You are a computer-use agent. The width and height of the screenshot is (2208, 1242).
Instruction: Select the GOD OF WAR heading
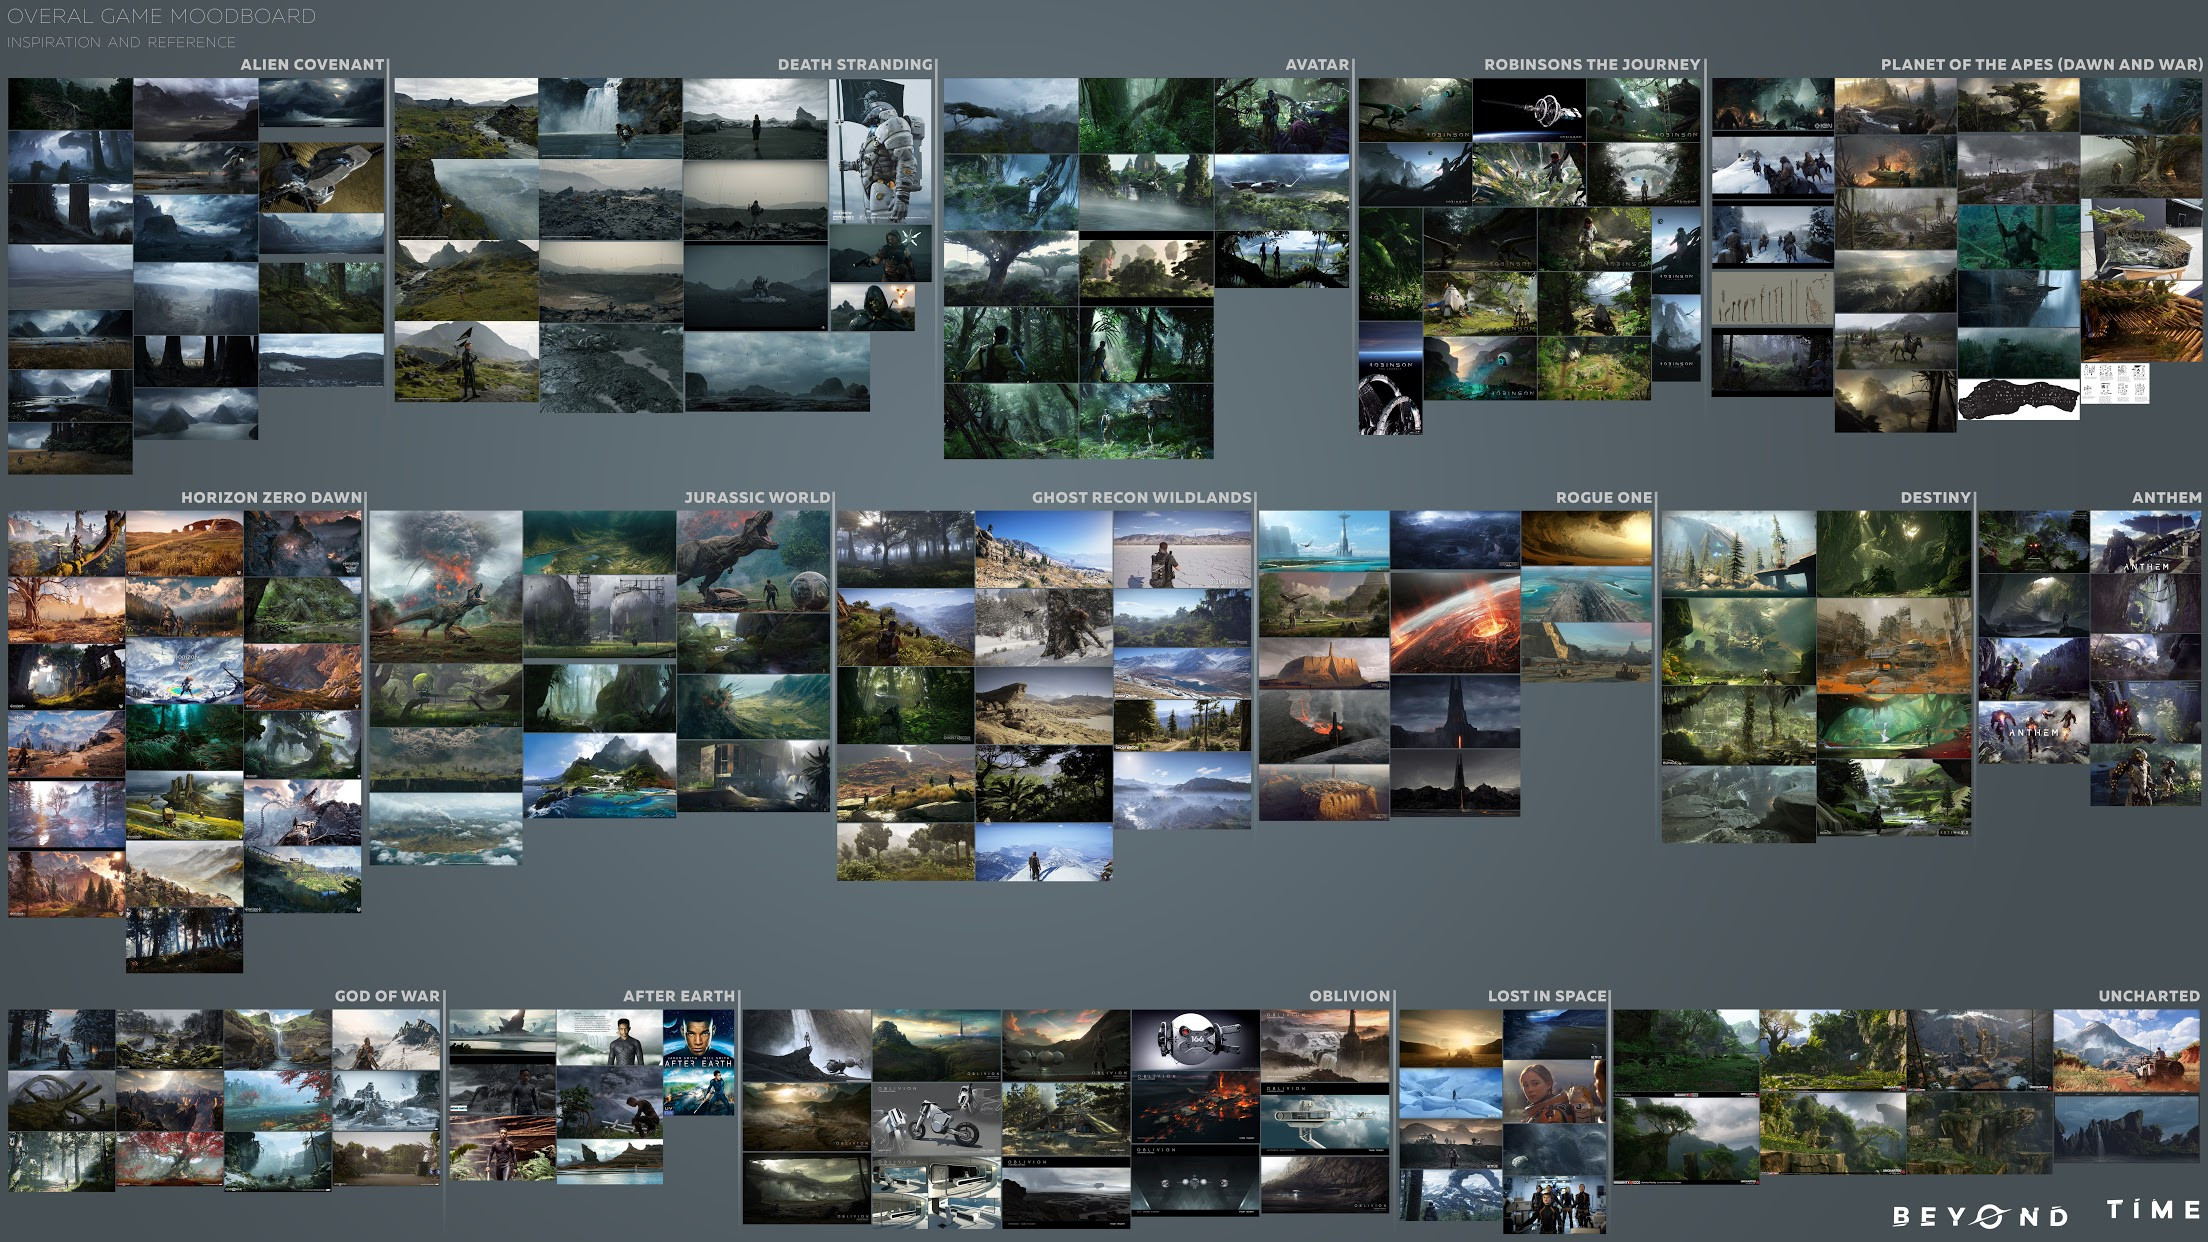[x=387, y=996]
